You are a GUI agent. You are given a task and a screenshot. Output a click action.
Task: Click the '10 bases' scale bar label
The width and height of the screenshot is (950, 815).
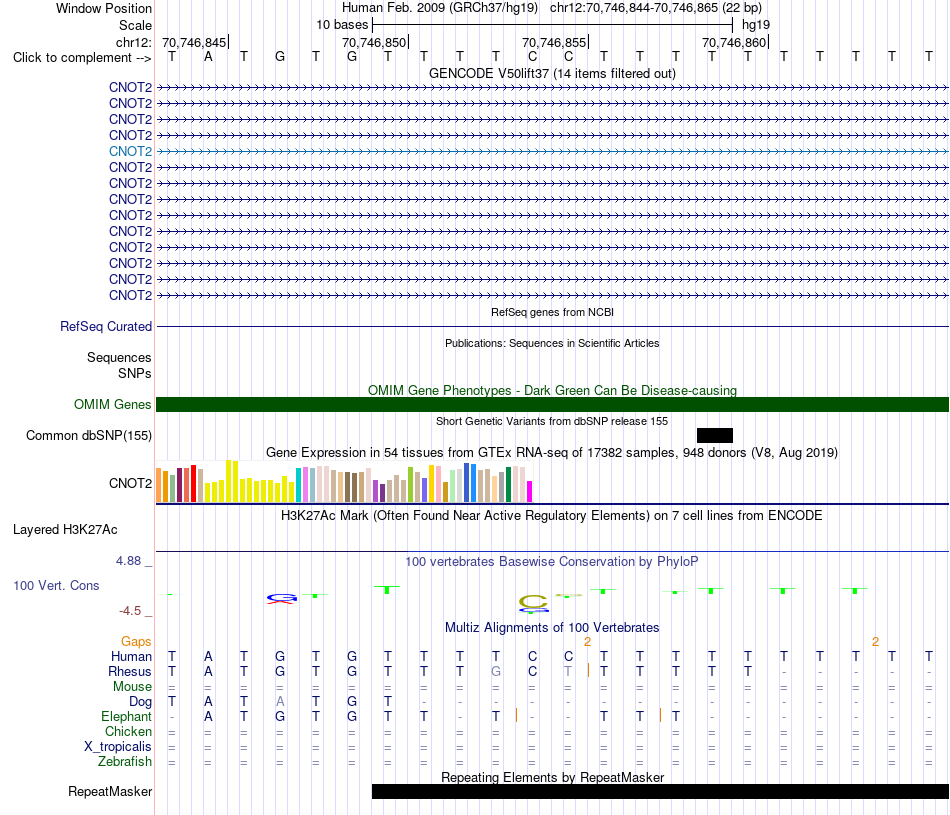tap(342, 25)
